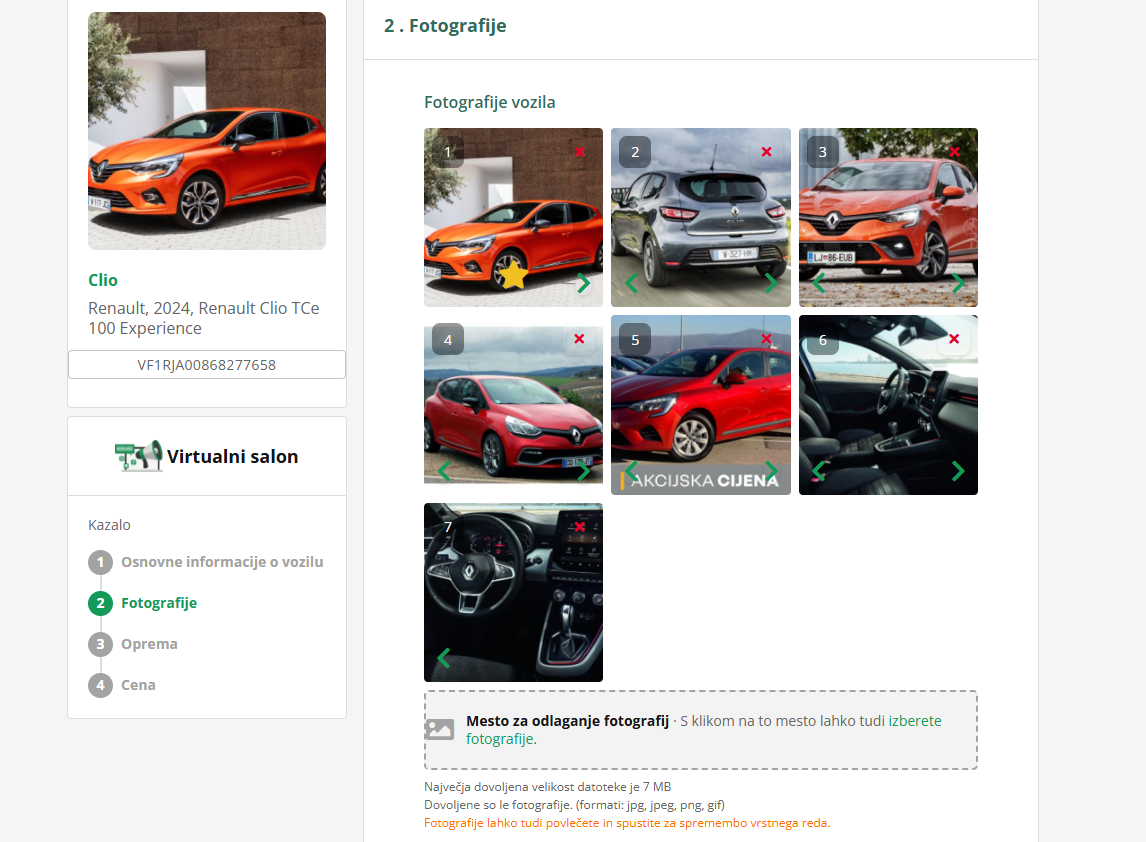Click the 'Fotografije vozila' heading
This screenshot has height=842, width=1146.
[x=490, y=102]
